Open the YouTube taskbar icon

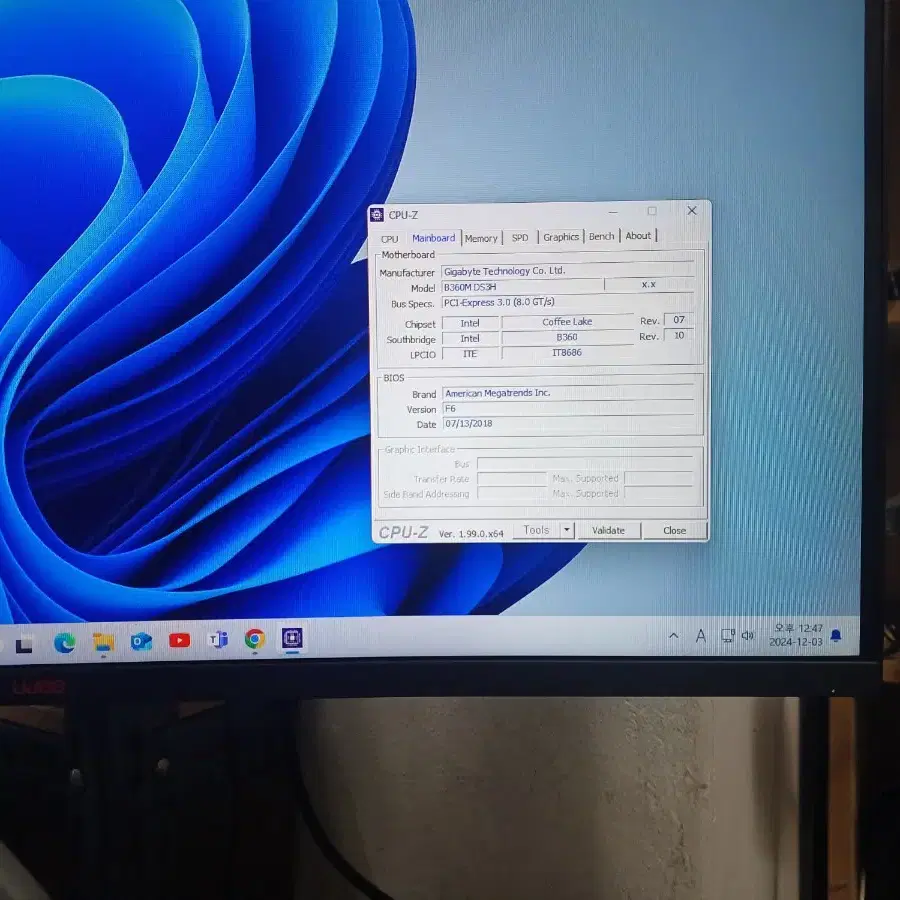[x=180, y=640]
